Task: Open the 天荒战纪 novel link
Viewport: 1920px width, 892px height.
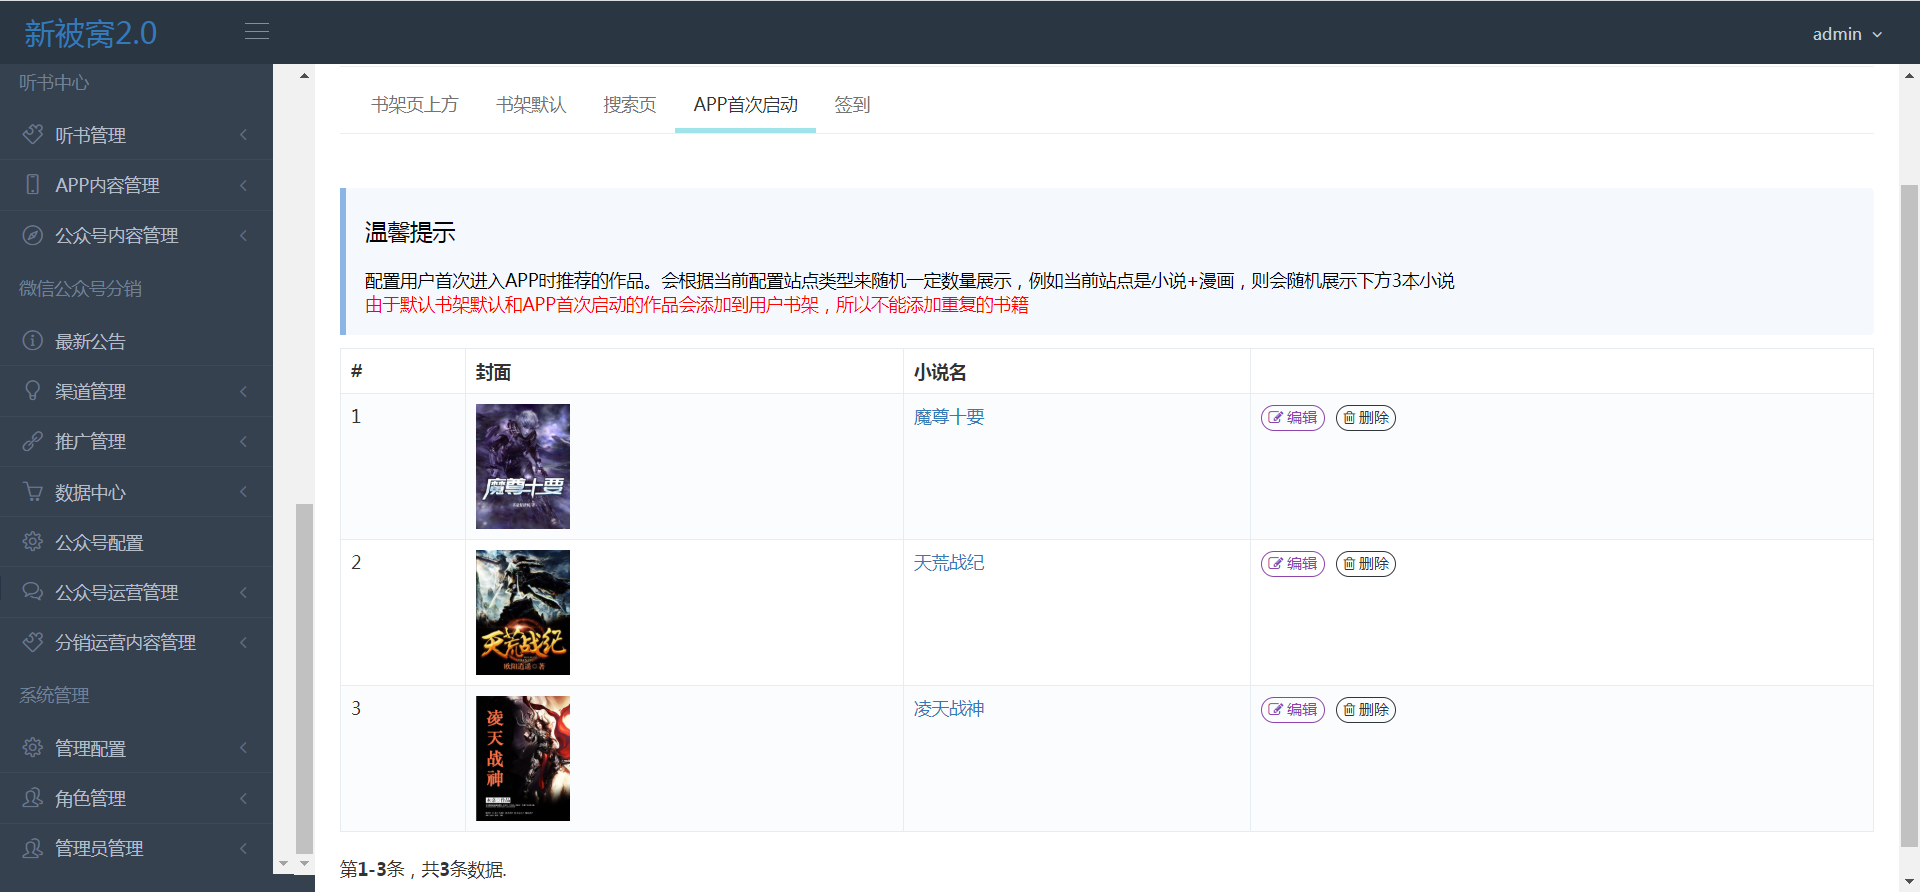Action: click(x=948, y=563)
